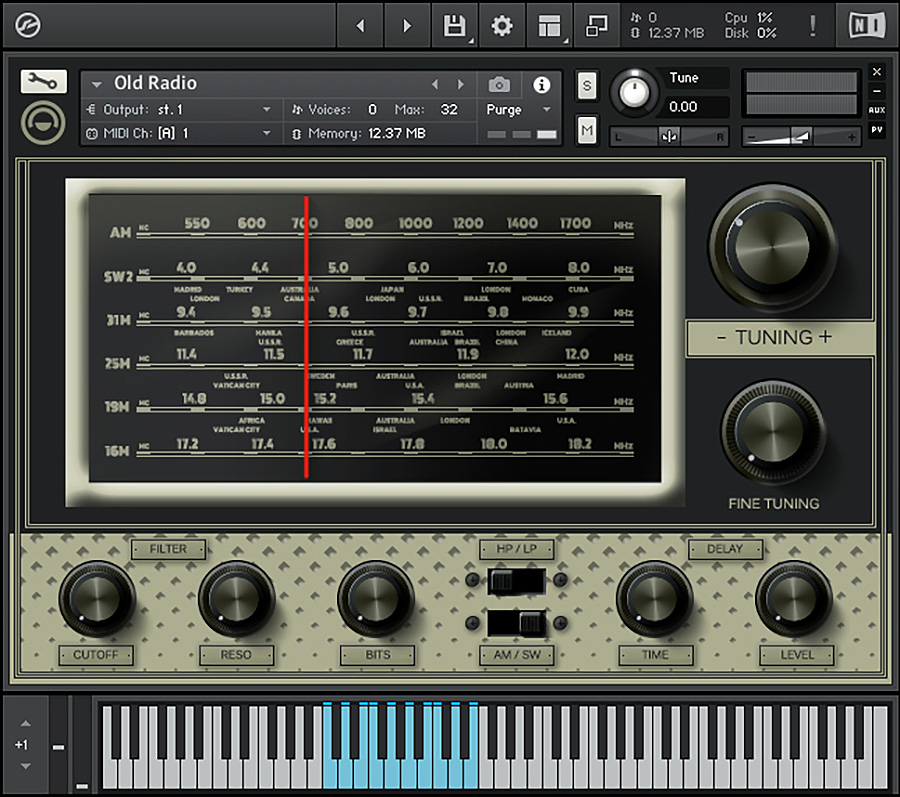Screen dimensions: 900x797
Task: Click the mod wheel strip
Action: click(82, 745)
